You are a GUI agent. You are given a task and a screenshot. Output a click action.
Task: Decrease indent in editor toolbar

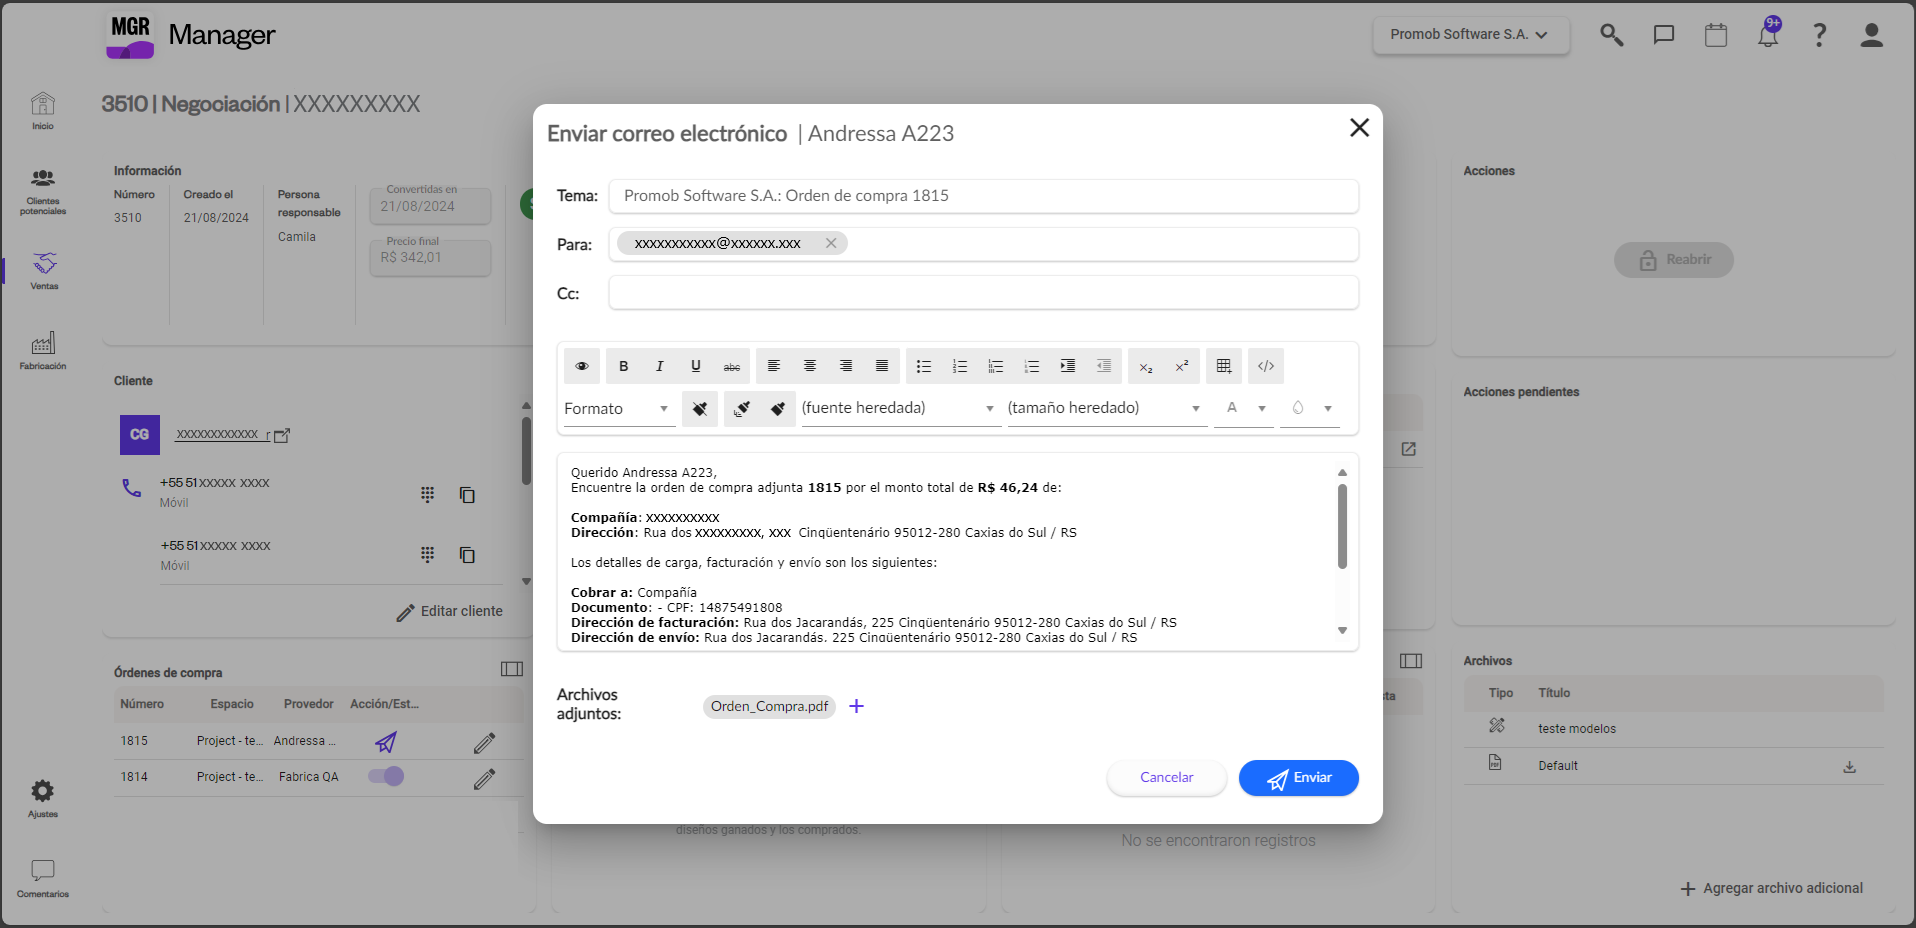(1104, 366)
